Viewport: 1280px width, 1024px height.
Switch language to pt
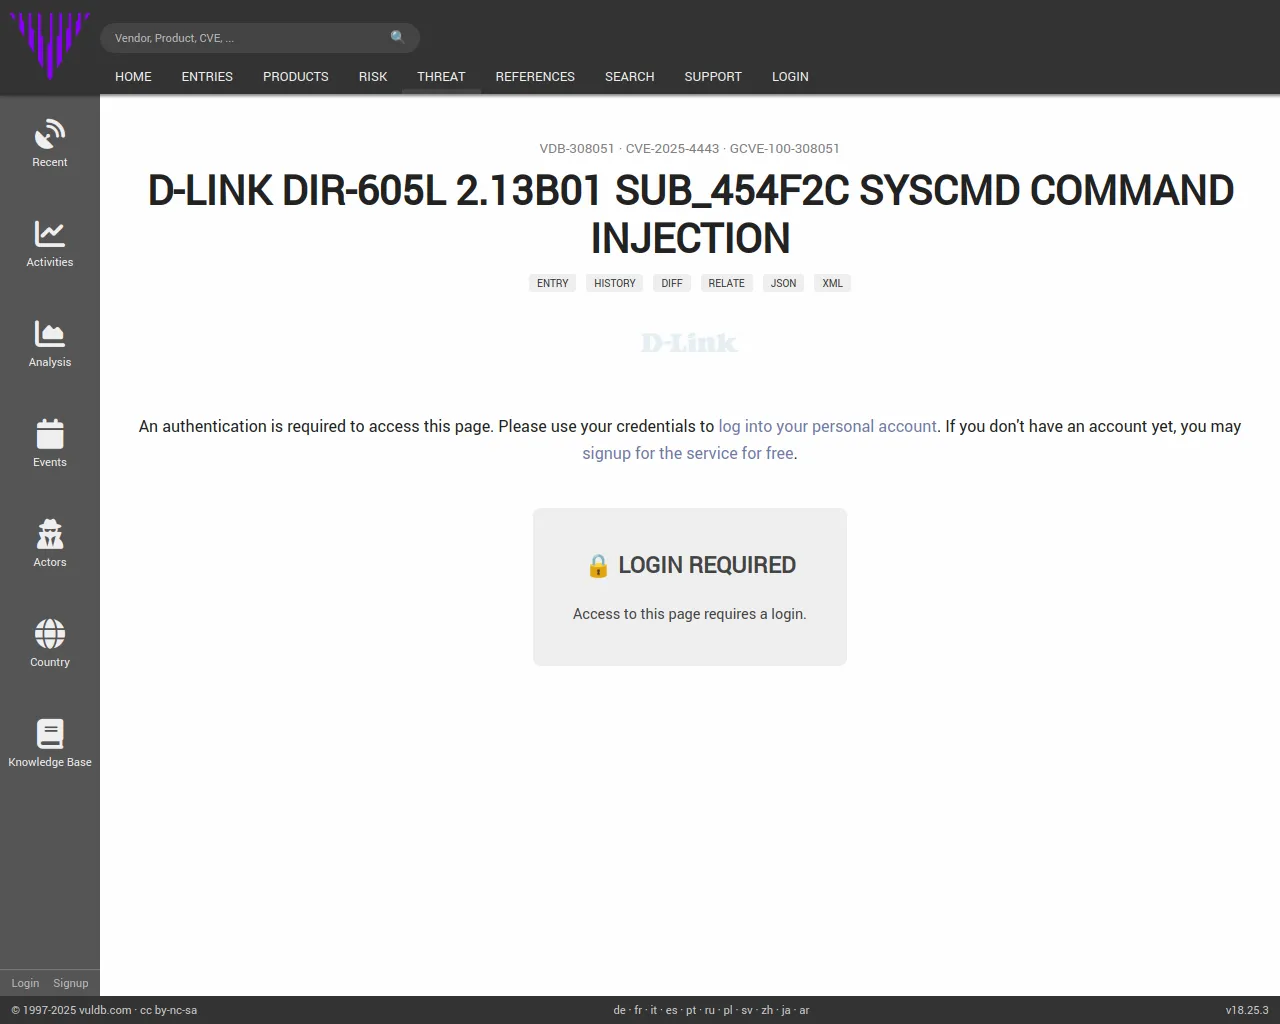tap(691, 1010)
